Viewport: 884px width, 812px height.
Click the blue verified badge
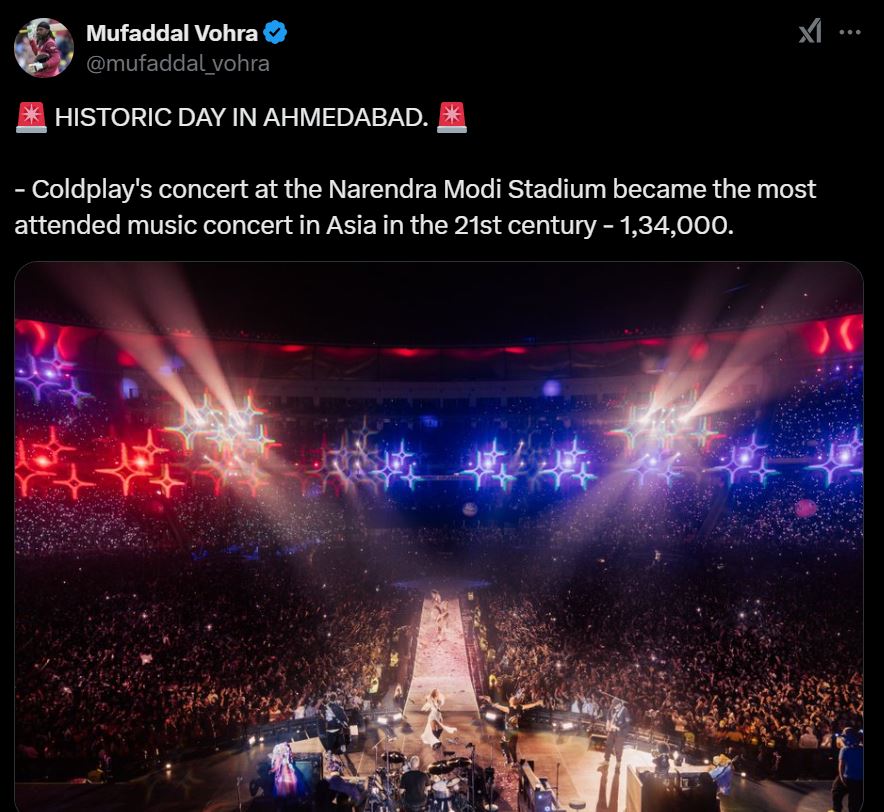point(276,33)
